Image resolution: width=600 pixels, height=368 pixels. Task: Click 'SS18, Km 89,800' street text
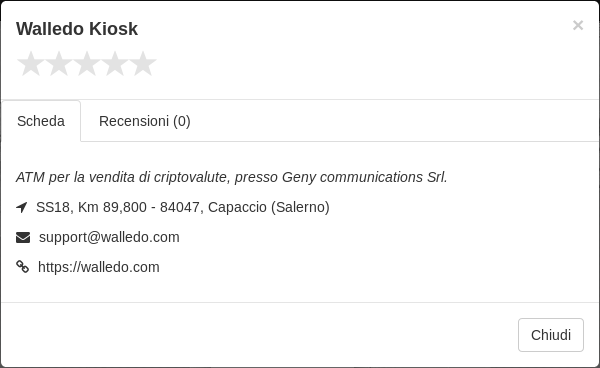pos(91,207)
